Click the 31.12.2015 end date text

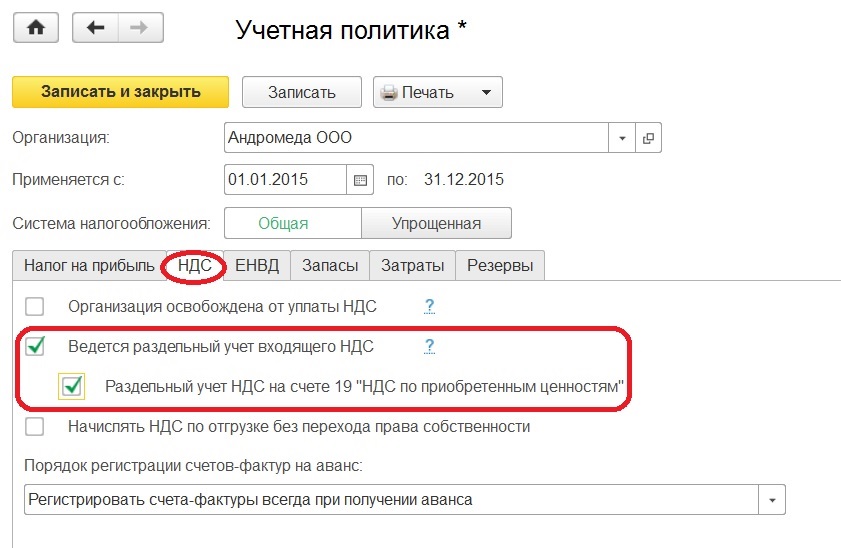coord(464,179)
